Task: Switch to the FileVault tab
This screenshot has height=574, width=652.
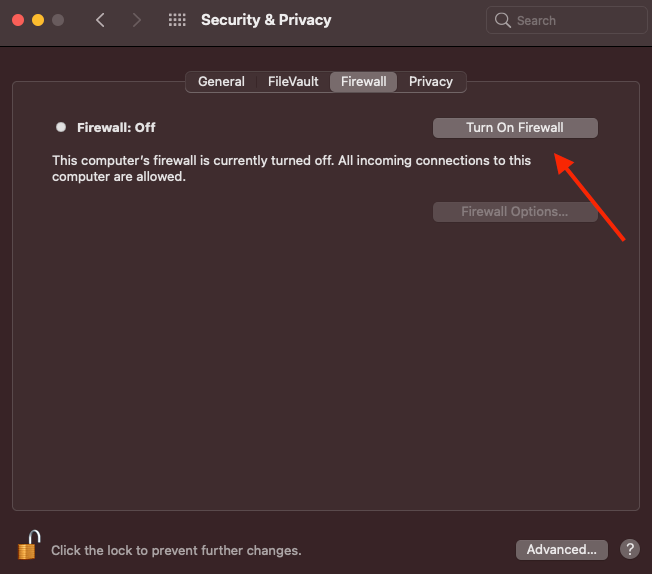Action: pyautogui.click(x=293, y=82)
